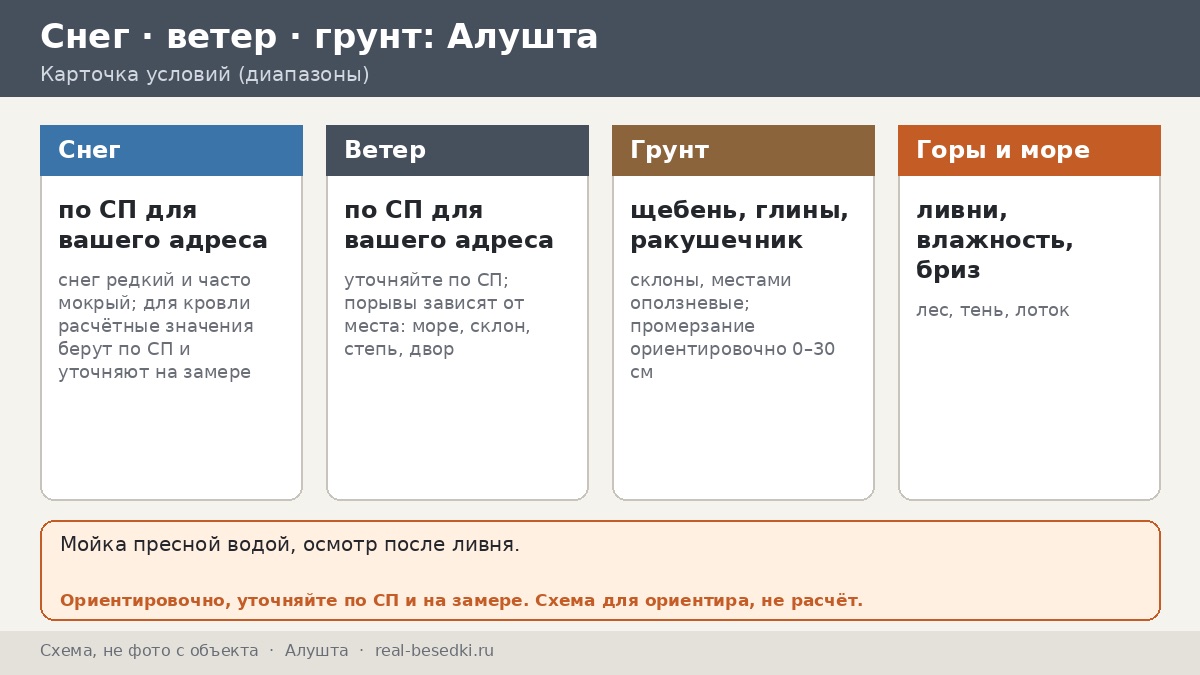Click the orange disclaimer 'Ориентировочно, уточняйте по СП'
The height and width of the screenshot is (675, 1200).
pyautogui.click(x=461, y=601)
